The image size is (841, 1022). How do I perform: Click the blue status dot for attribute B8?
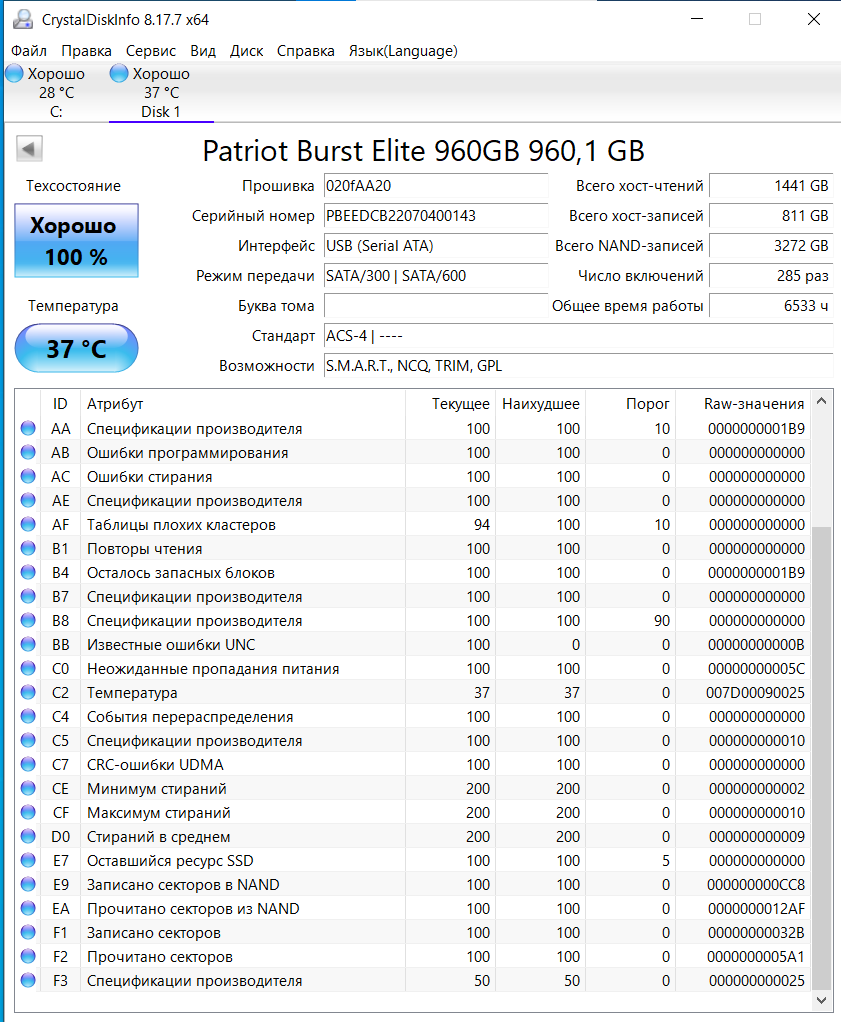(28, 620)
